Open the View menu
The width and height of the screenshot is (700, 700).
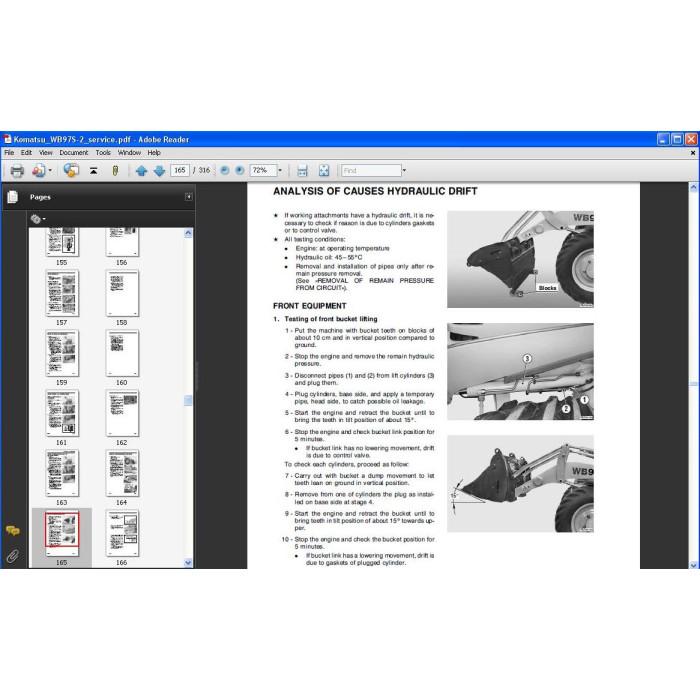[46, 153]
